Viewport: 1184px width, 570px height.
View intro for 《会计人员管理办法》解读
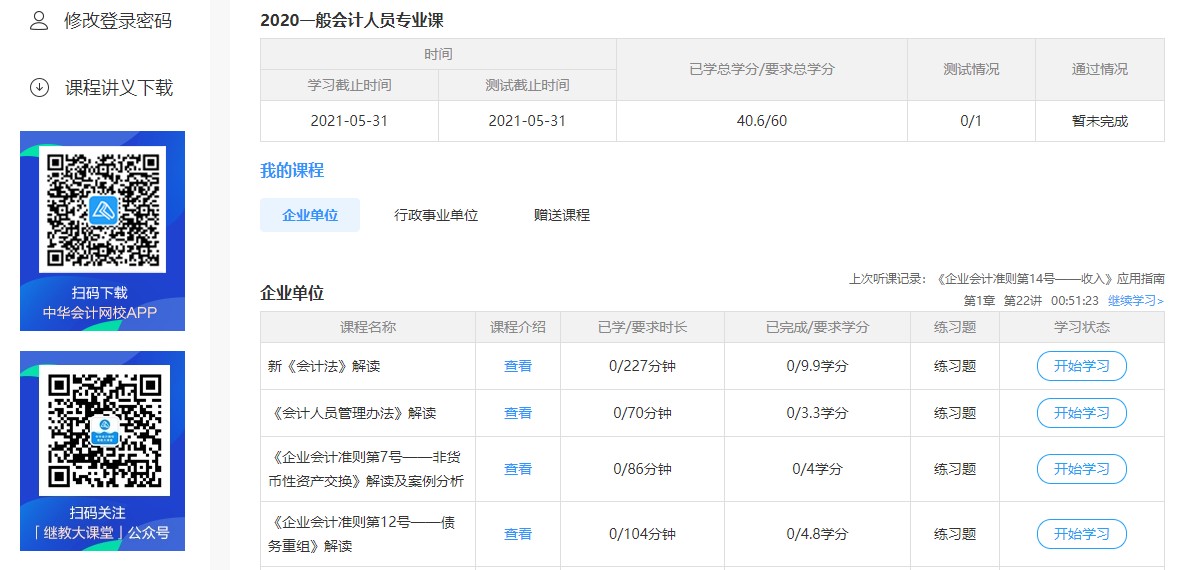pos(518,413)
